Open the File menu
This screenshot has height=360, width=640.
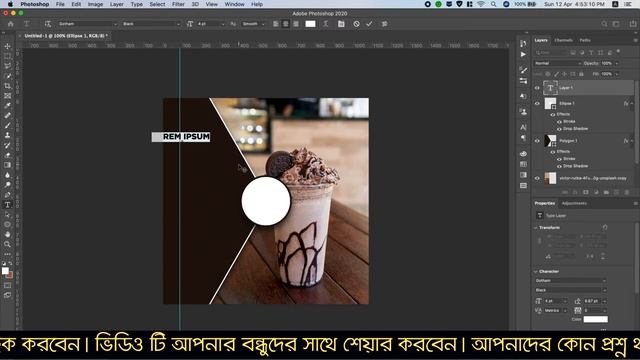pos(60,4)
